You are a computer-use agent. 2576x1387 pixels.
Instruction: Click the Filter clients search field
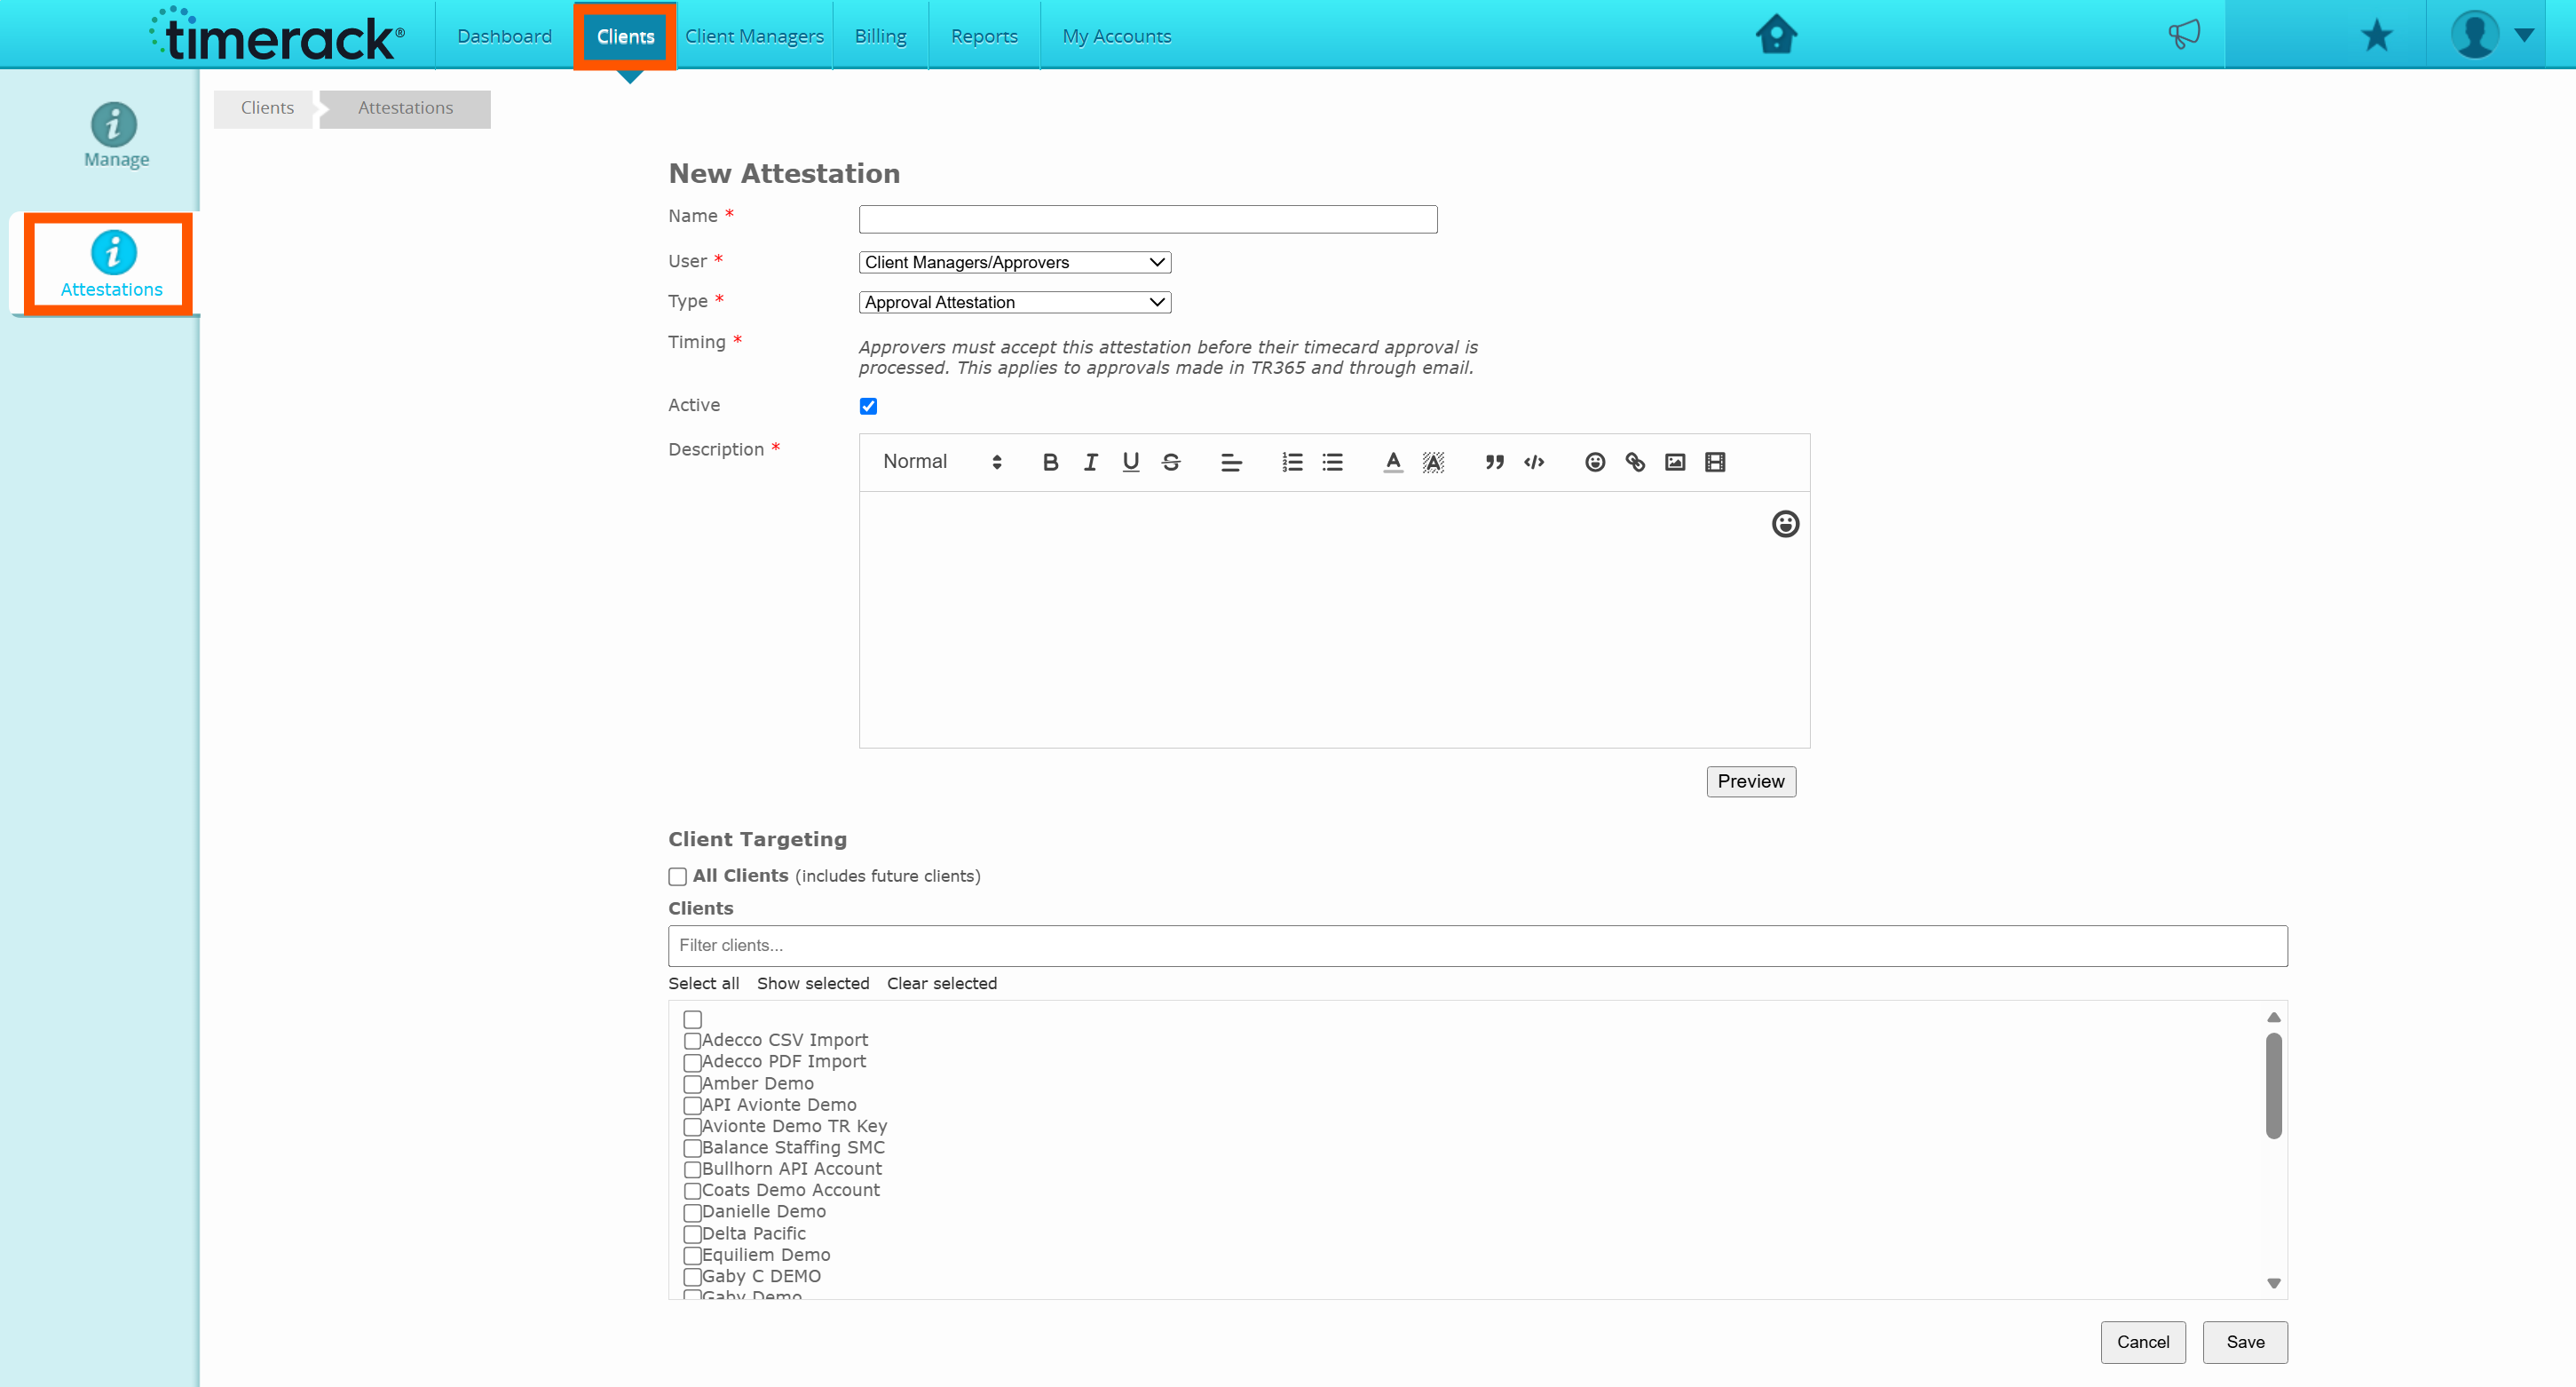coord(1477,946)
